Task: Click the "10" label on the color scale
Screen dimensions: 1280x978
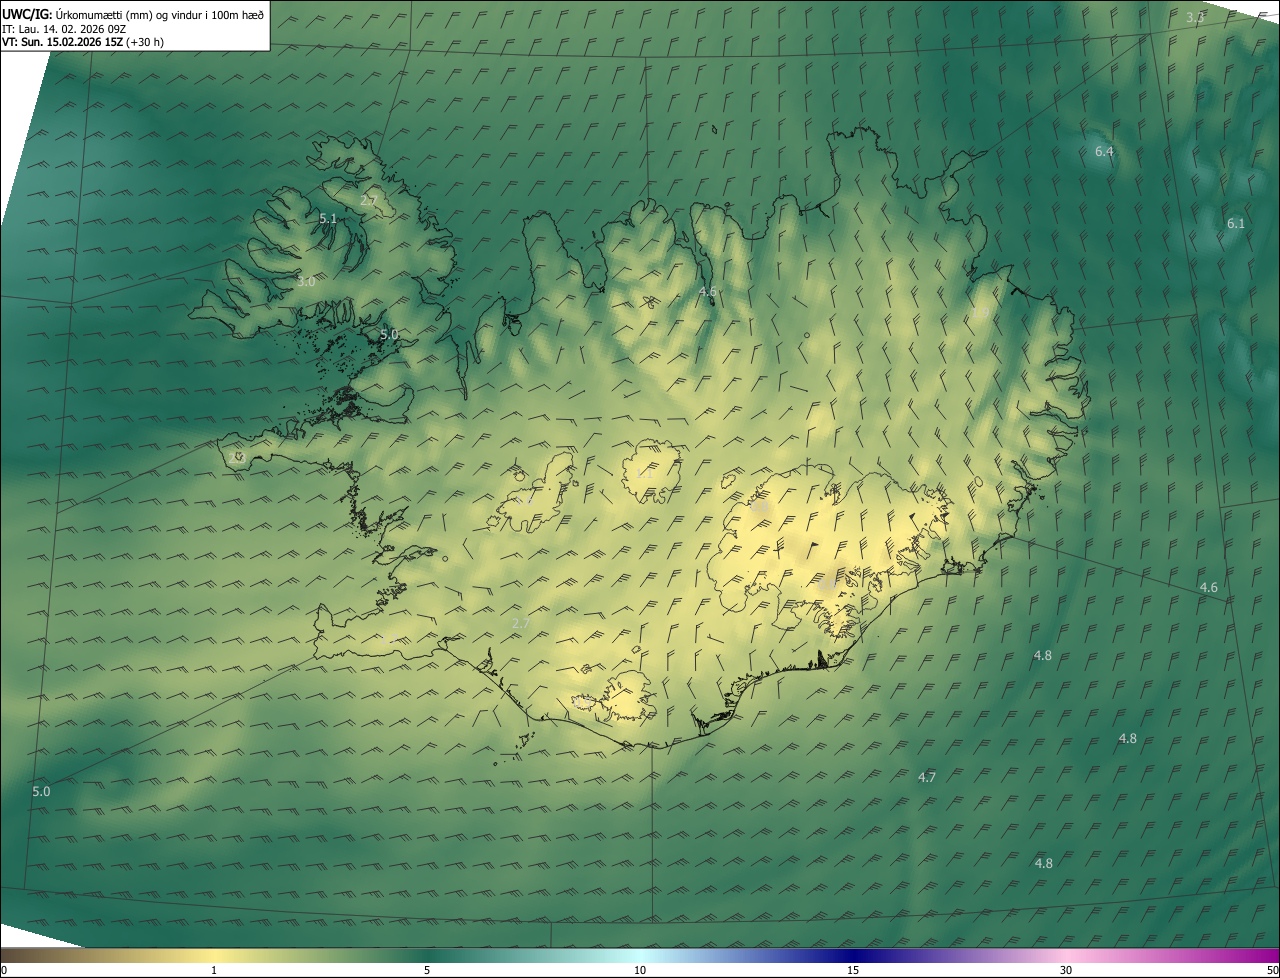Action: 640,971
